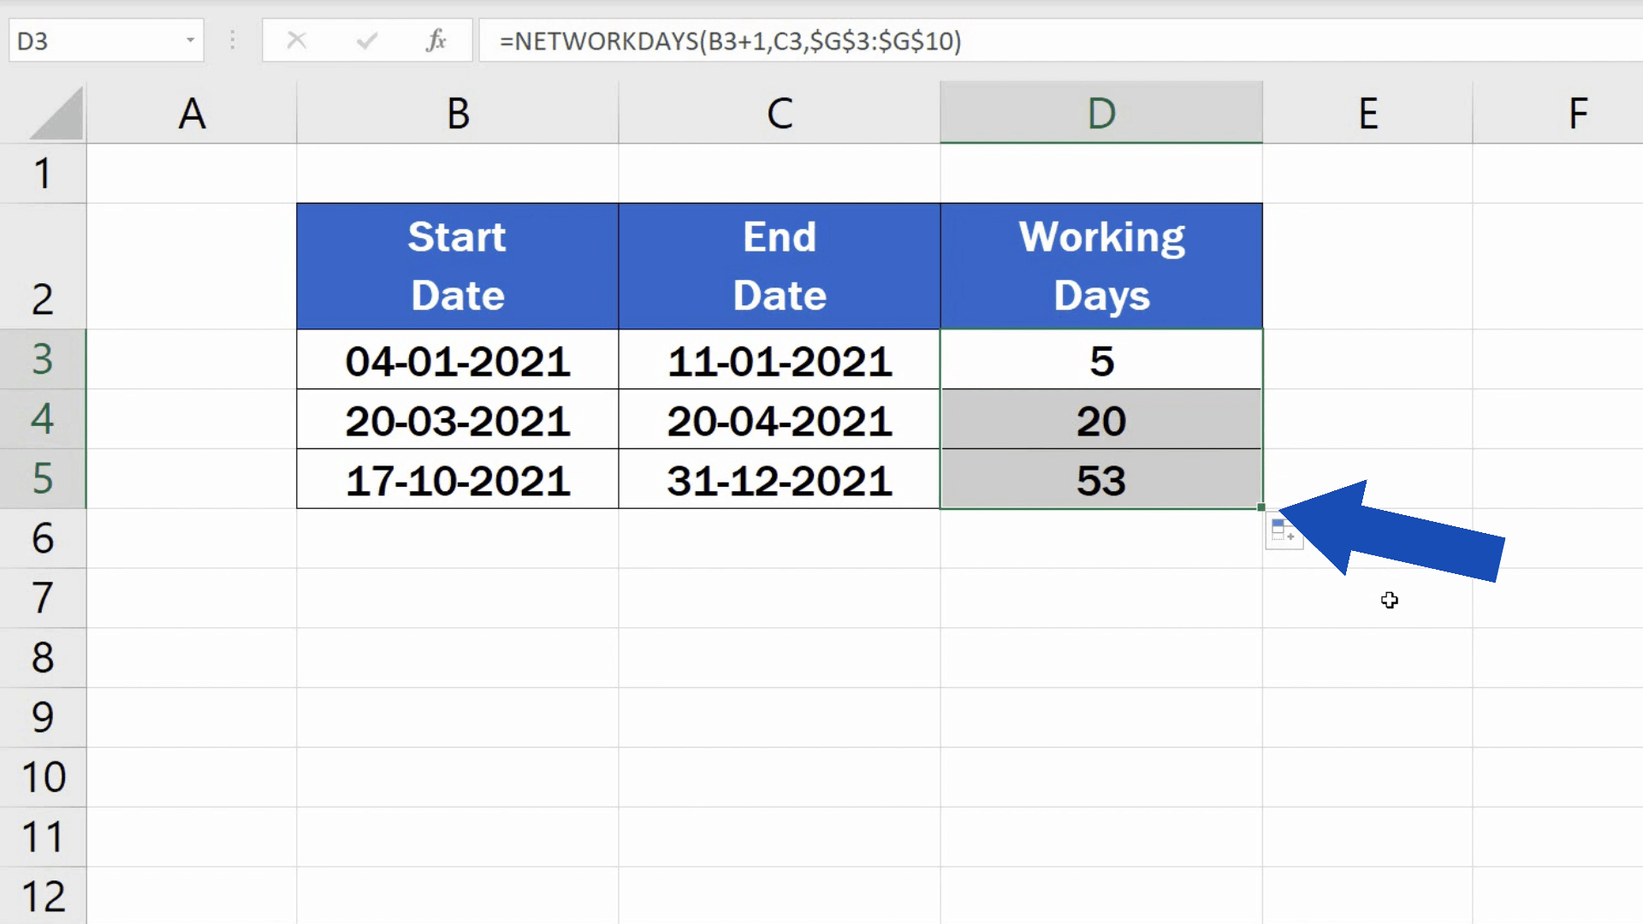
Task: Open the Name Box dropdown arrow
Action: coord(190,41)
